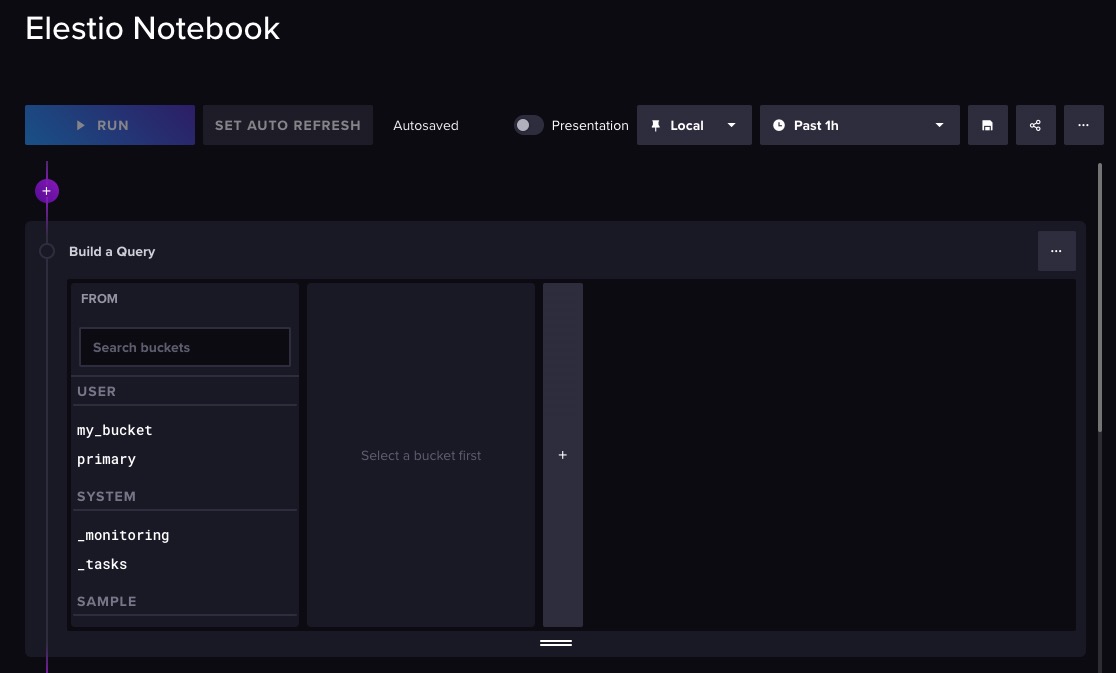Click the pin icon in the Local selector
This screenshot has width=1116, height=673.
(x=655, y=125)
